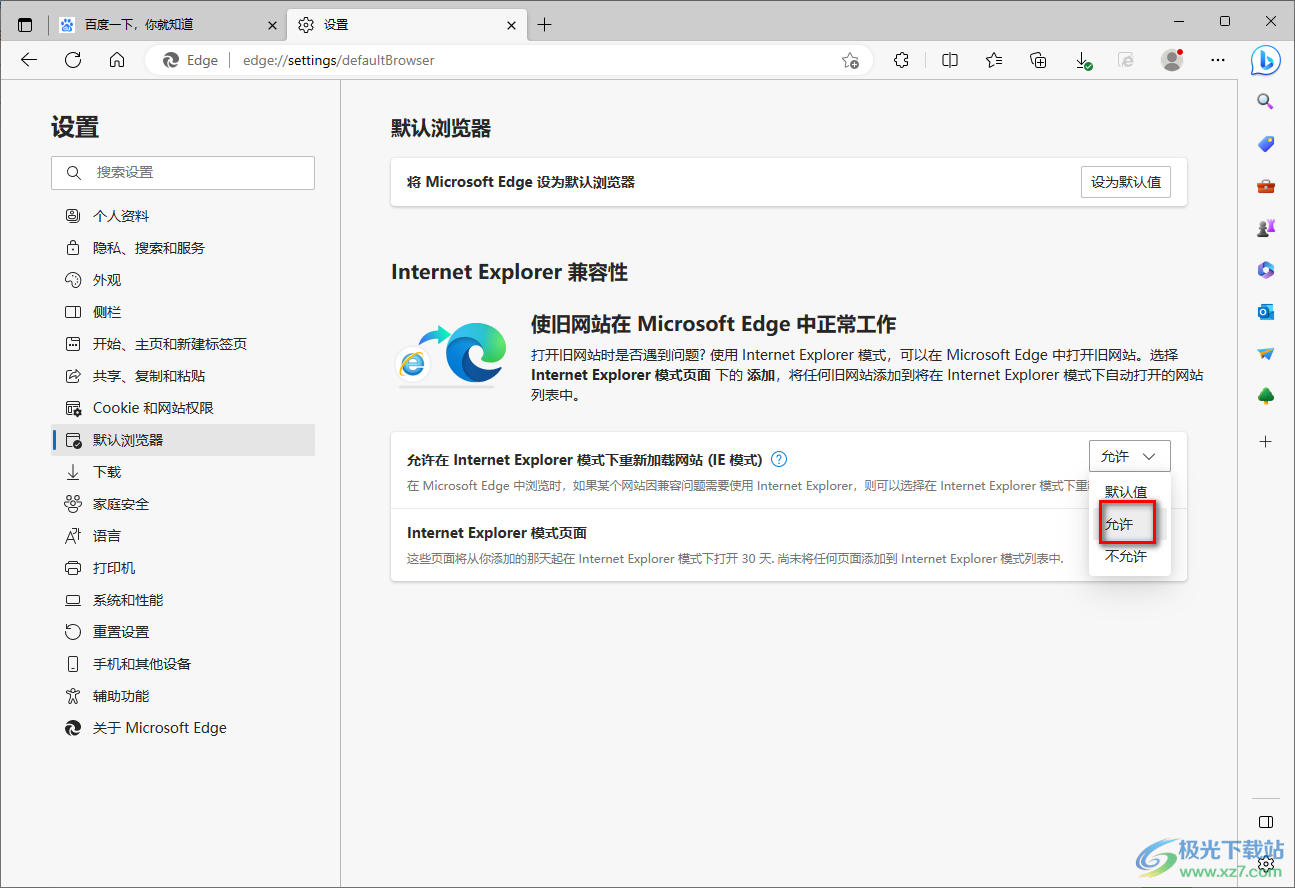The height and width of the screenshot is (888, 1295).
Task: Open sidebar green tree icon
Action: tap(1266, 396)
